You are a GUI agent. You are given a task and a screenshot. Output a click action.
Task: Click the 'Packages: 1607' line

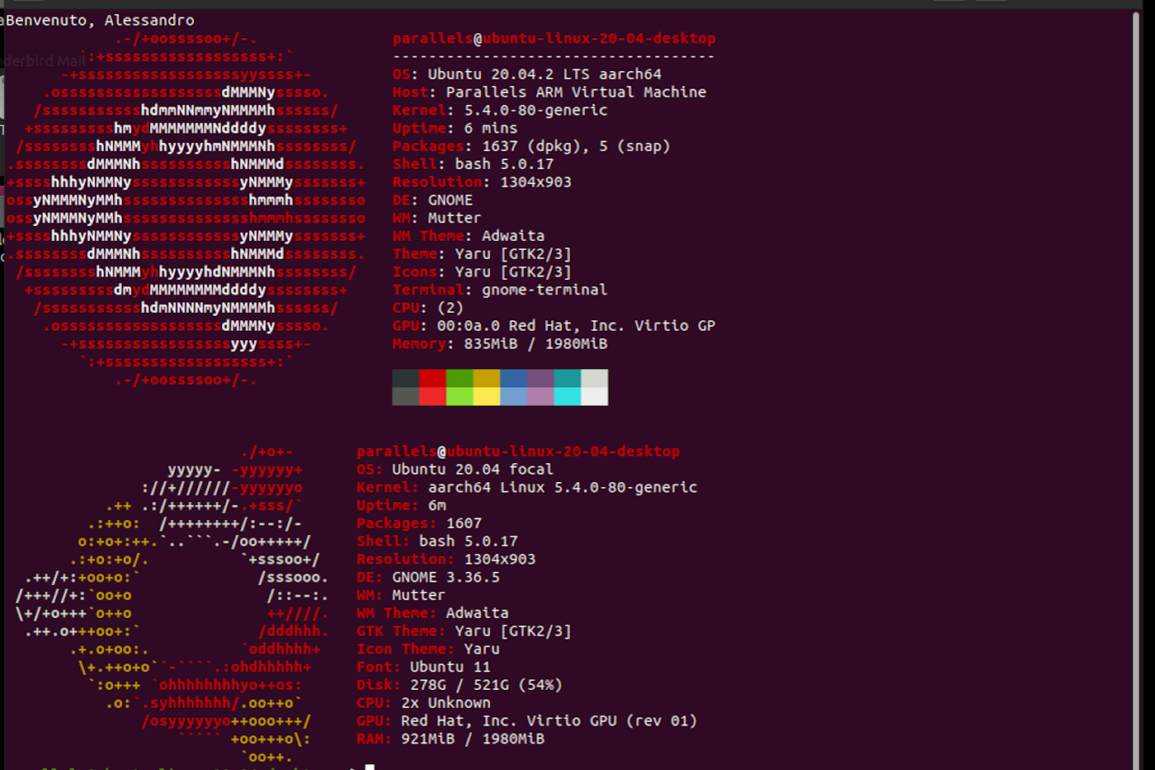(x=419, y=523)
